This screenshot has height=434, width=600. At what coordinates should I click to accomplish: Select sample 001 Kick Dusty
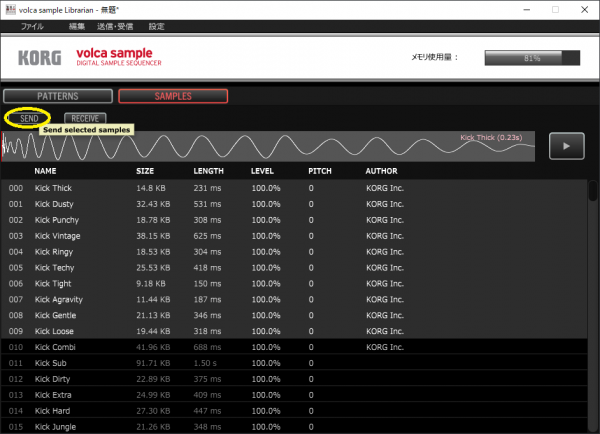click(294, 204)
